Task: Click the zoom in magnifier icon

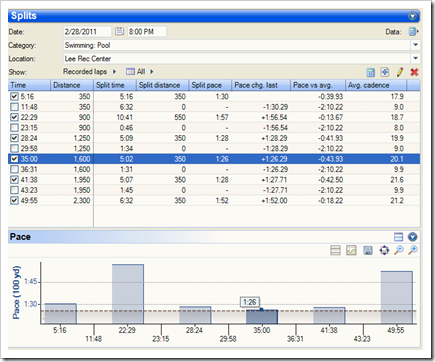Action: tap(413, 250)
